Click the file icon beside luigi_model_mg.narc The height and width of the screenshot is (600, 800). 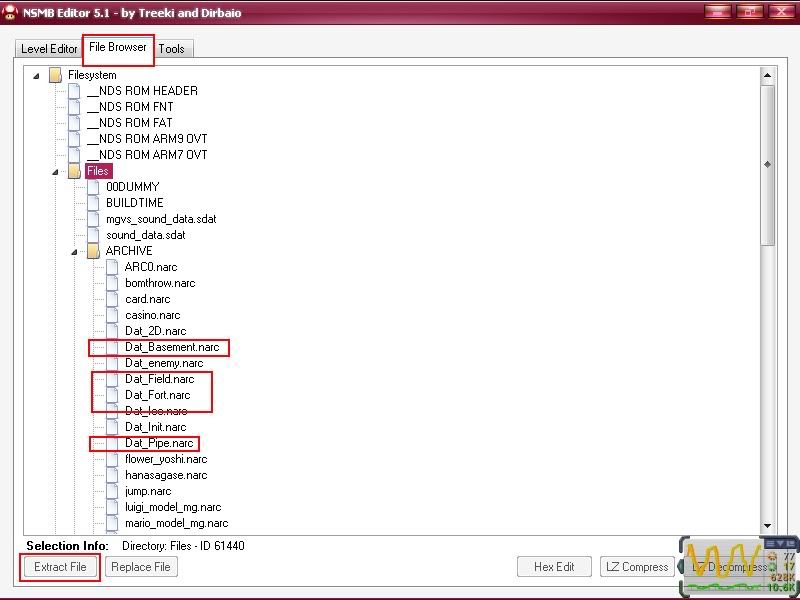click(112, 507)
